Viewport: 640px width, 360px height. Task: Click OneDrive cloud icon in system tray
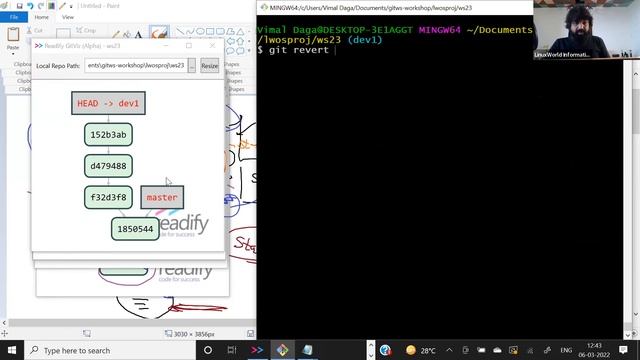pos(497,350)
